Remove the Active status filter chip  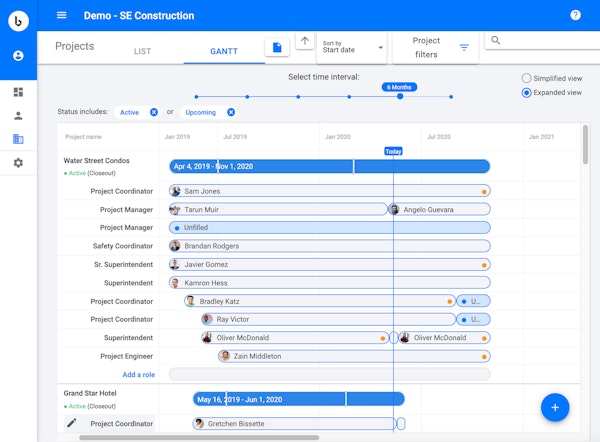(154, 112)
